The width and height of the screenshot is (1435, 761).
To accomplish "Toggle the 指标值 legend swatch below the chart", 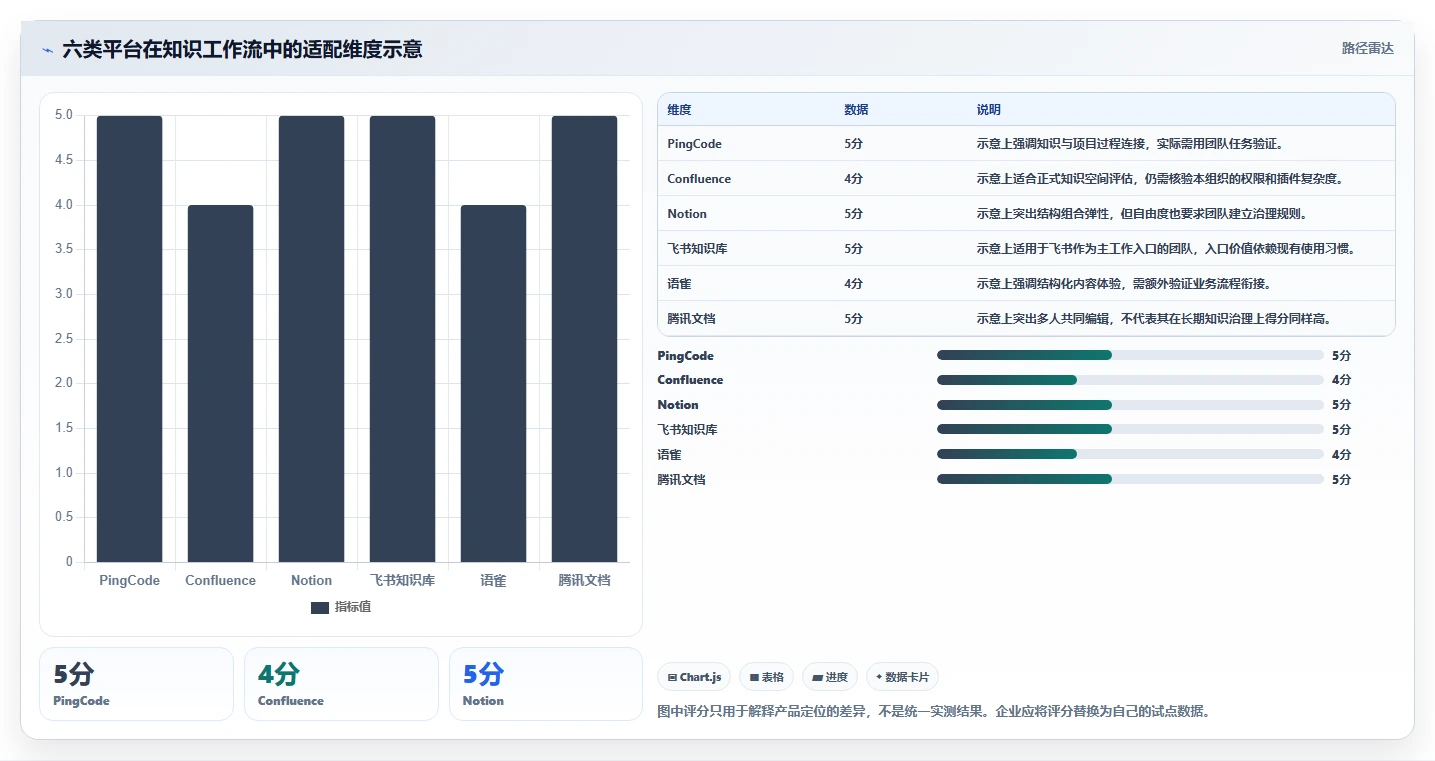I will (x=320, y=608).
